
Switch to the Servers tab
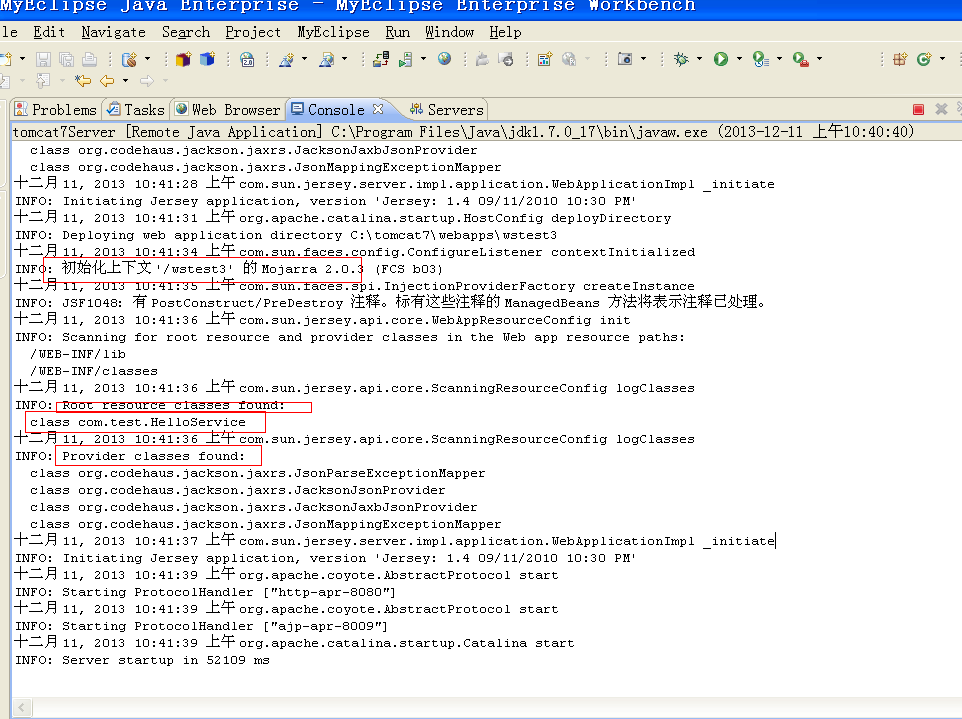tap(447, 109)
